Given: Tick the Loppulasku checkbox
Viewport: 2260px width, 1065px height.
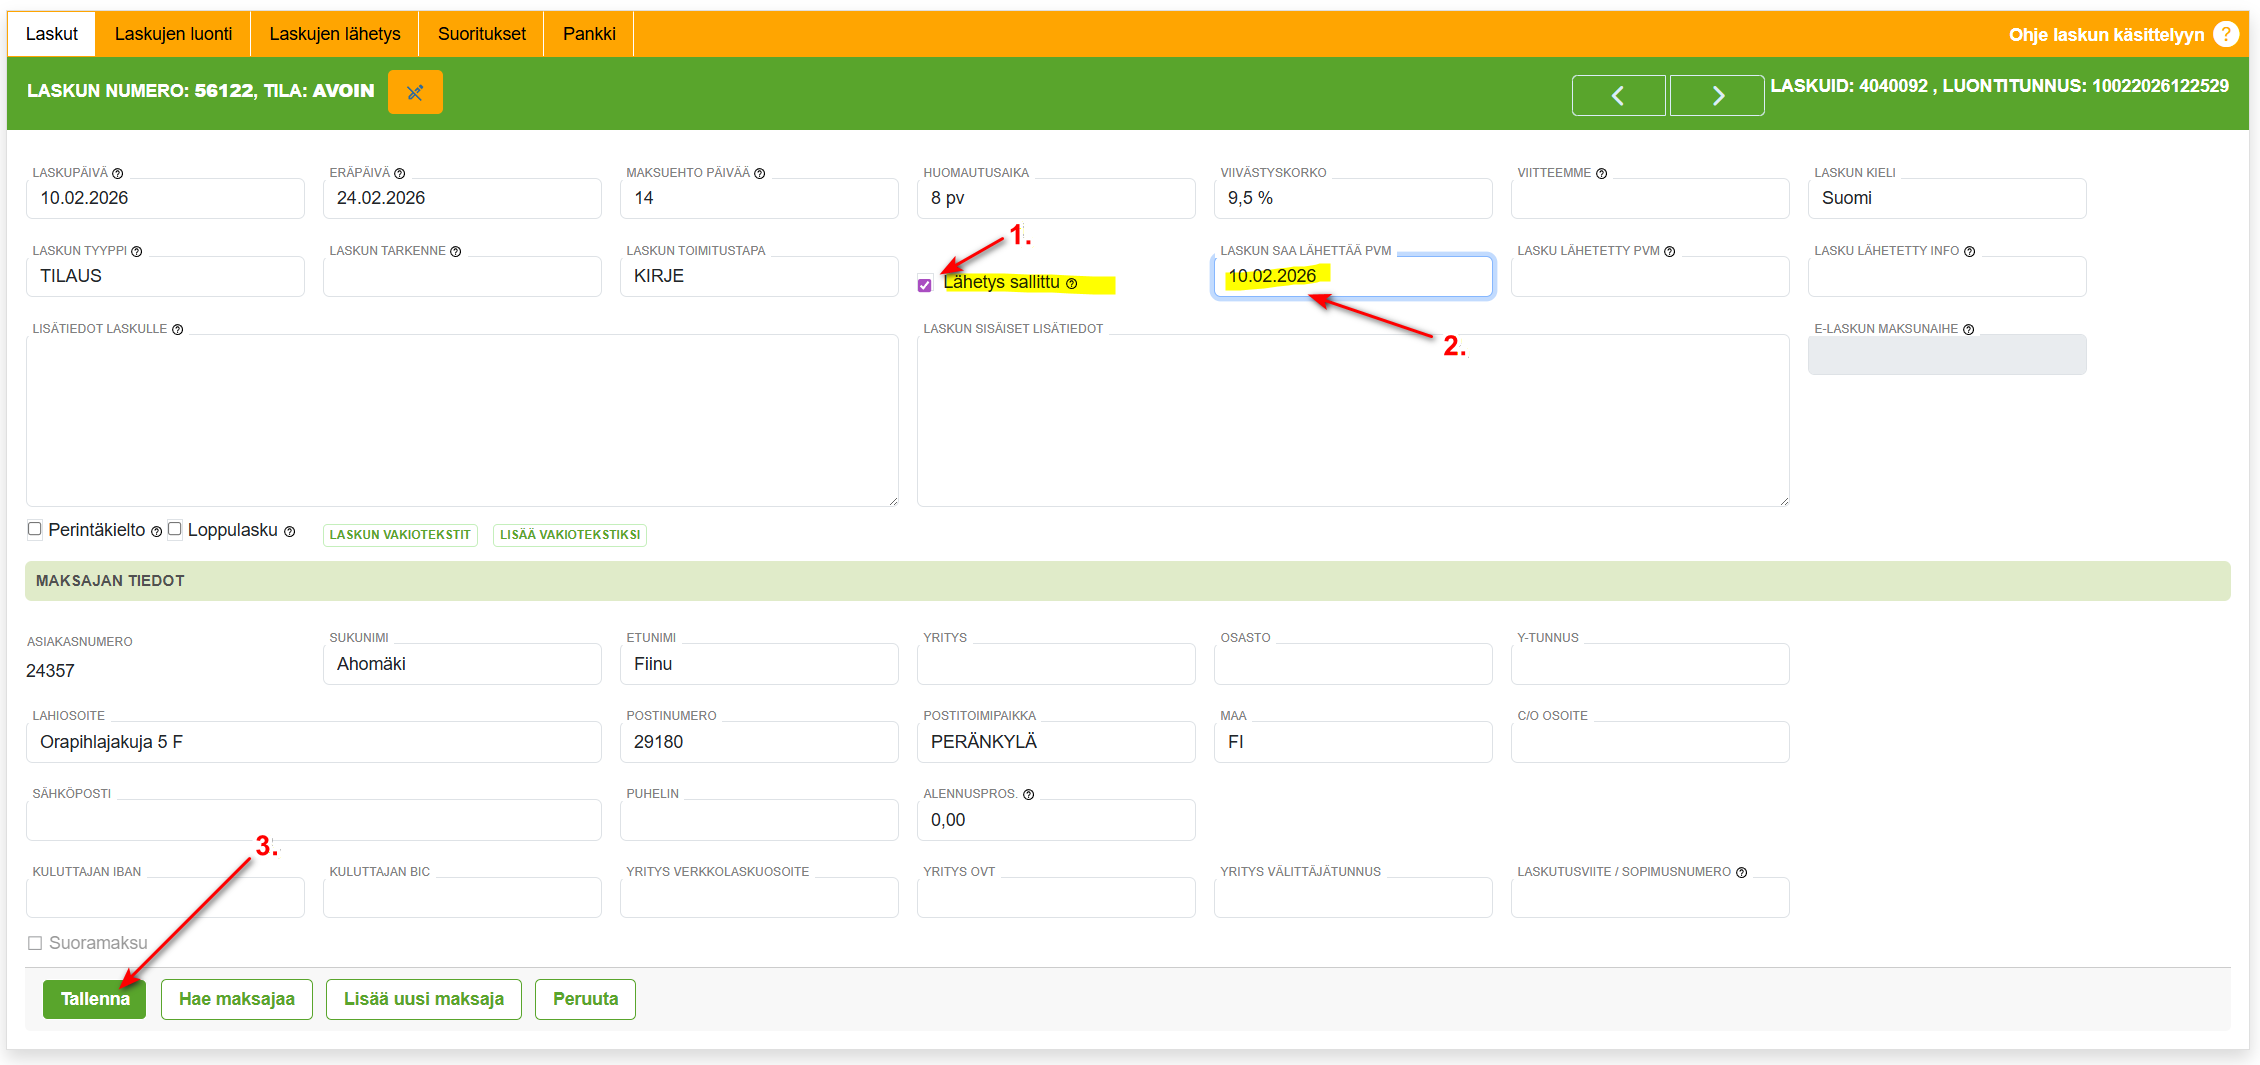Looking at the screenshot, I should click(x=175, y=529).
